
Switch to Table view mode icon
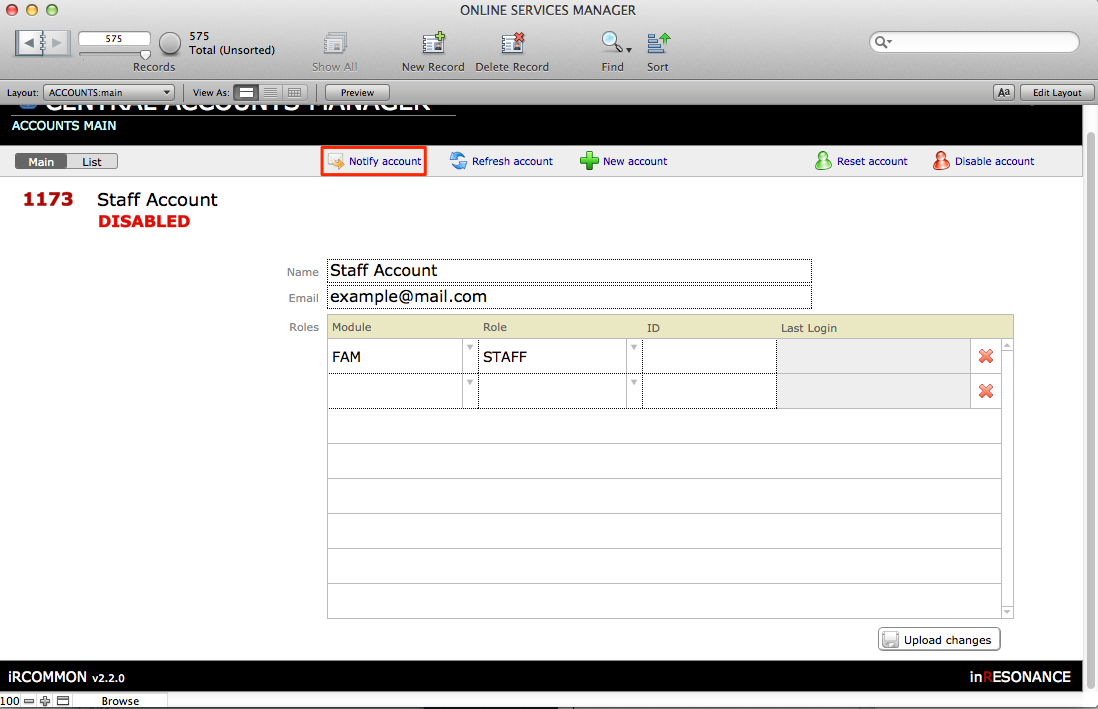click(294, 93)
